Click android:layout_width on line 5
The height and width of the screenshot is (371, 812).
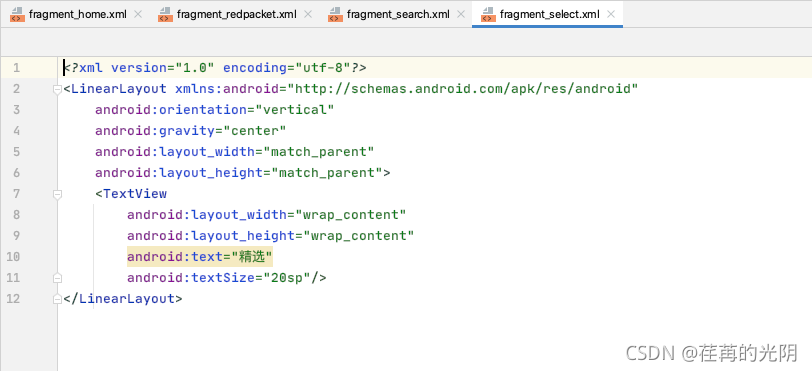click(175, 152)
